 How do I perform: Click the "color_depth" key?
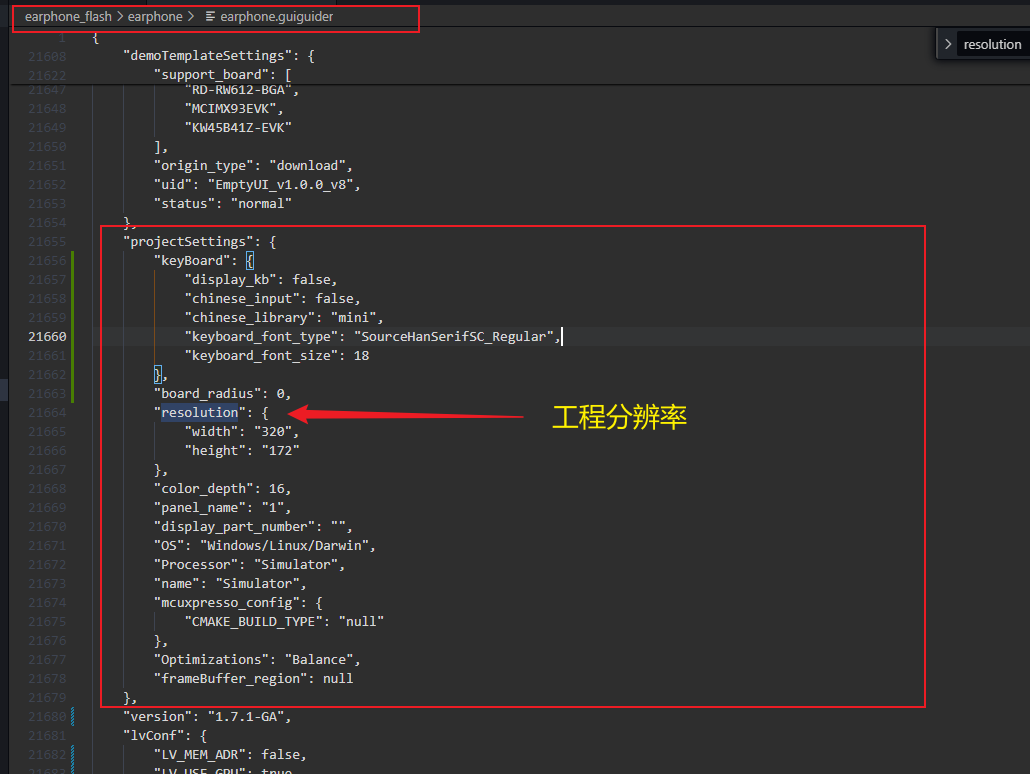[204, 489]
